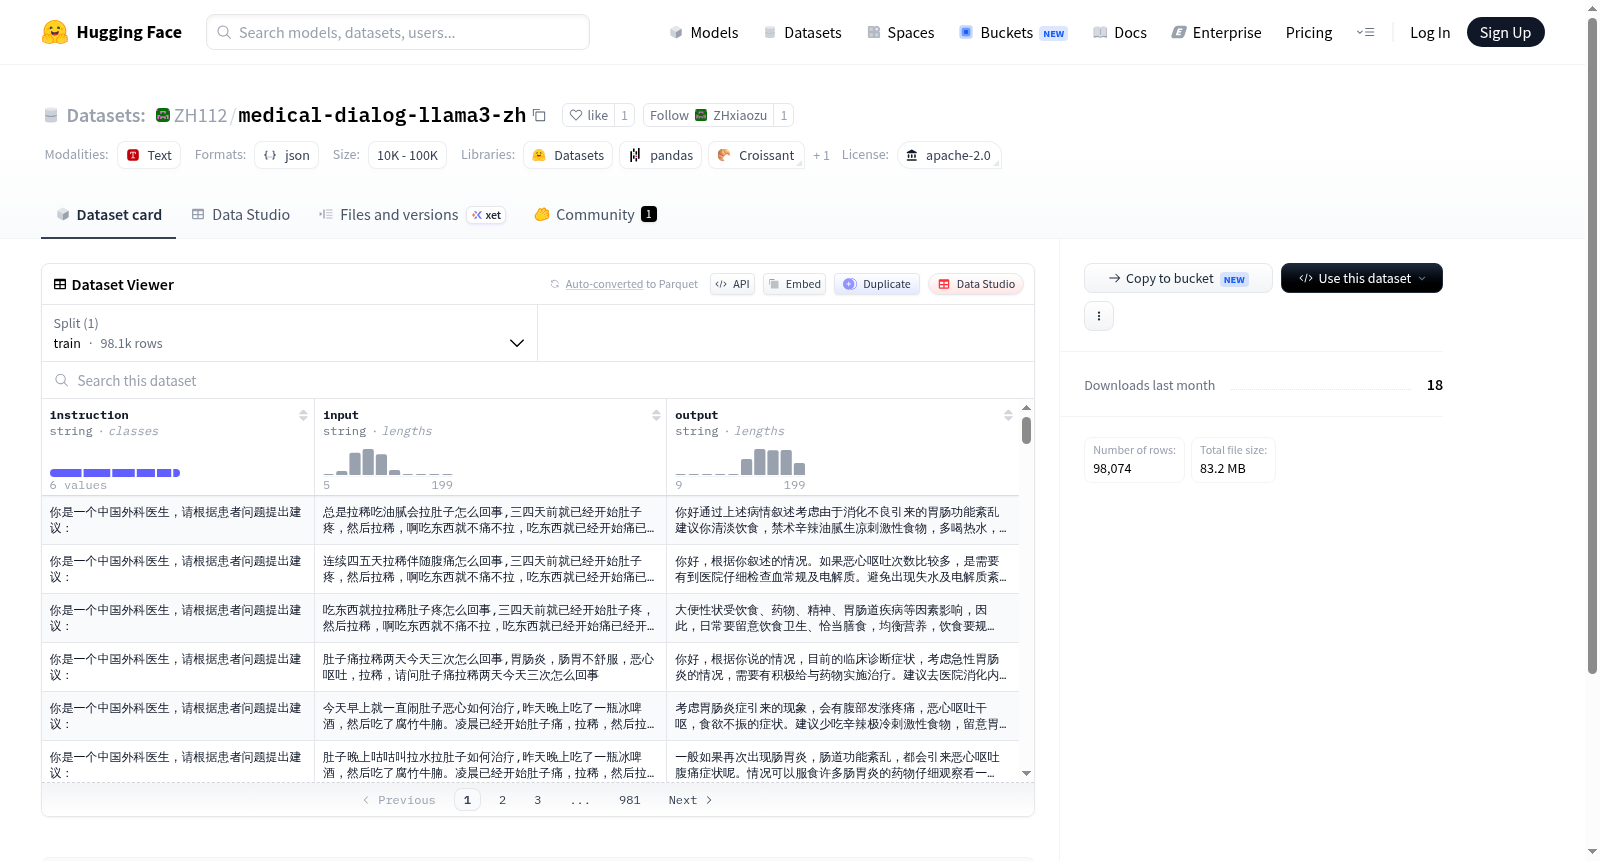Click the dataset table scrollbar thumb
The image size is (1600, 861).
pyautogui.click(x=1026, y=430)
